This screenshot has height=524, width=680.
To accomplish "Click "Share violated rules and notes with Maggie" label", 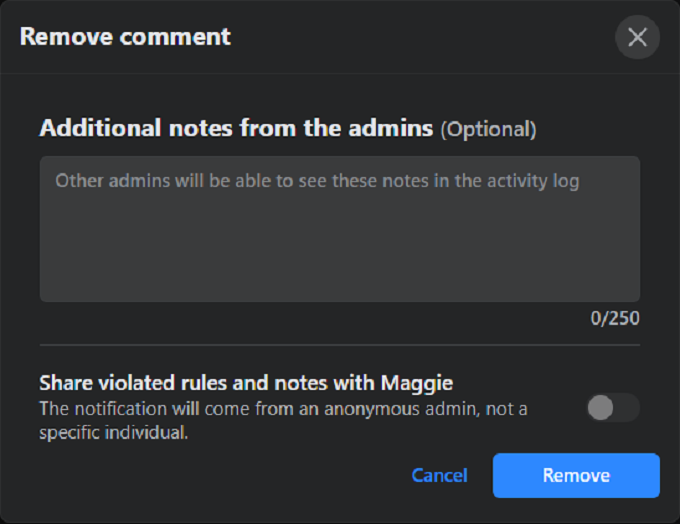I will click(x=246, y=383).
